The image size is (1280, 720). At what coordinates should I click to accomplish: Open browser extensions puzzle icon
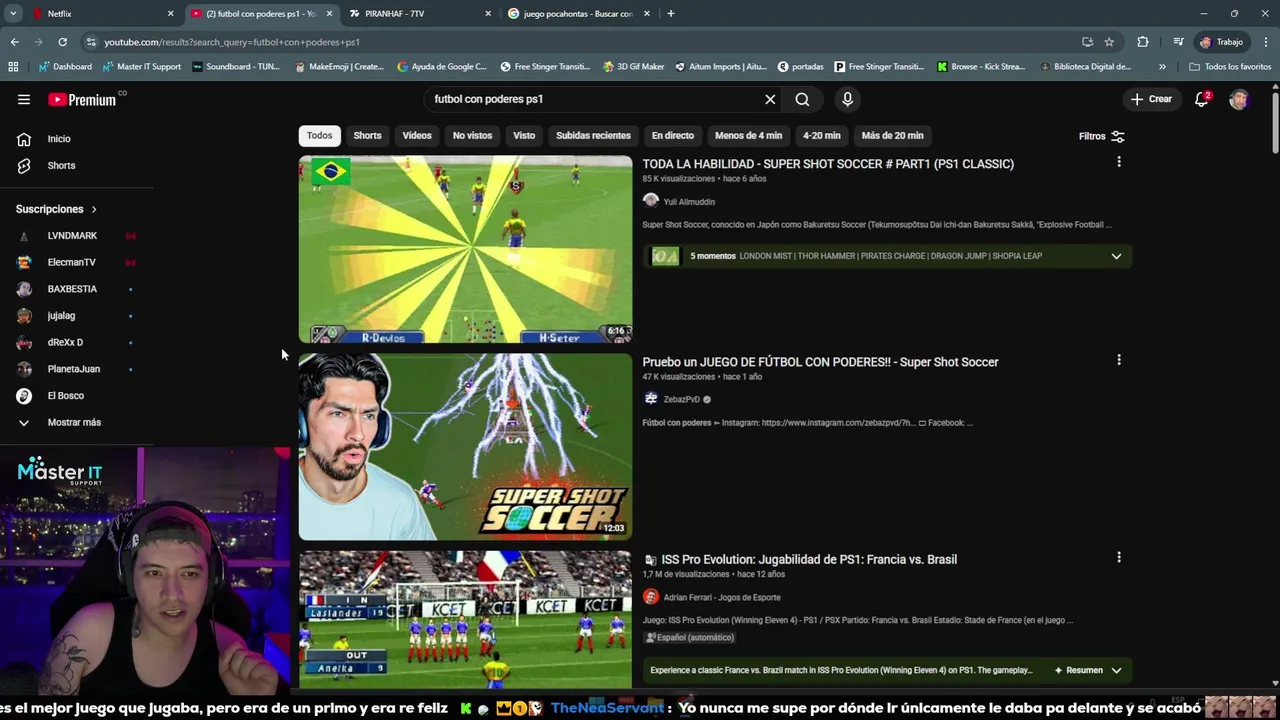click(x=1143, y=42)
